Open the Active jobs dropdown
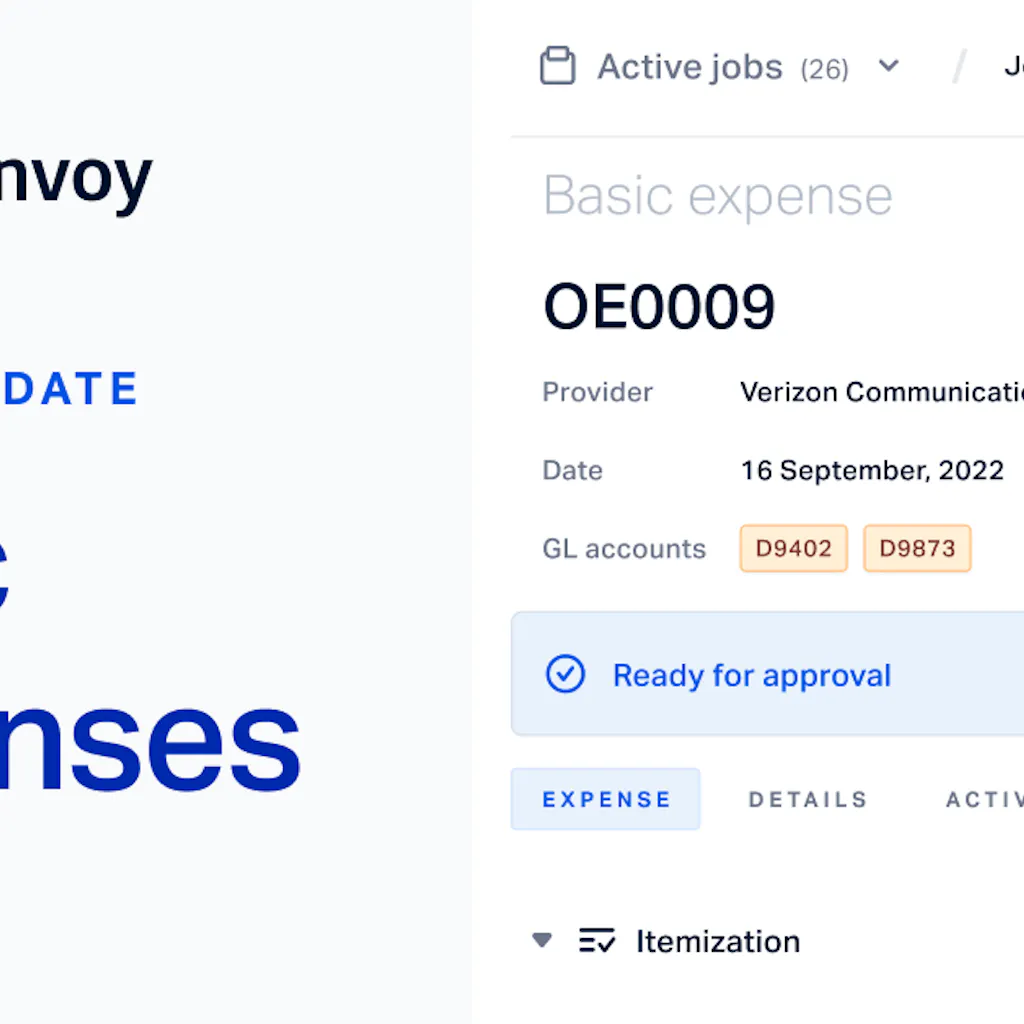This screenshot has width=1024, height=1024. tap(888, 66)
